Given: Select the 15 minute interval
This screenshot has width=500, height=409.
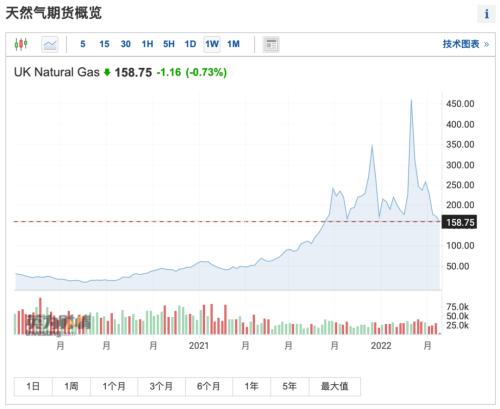Looking at the screenshot, I should [104, 44].
